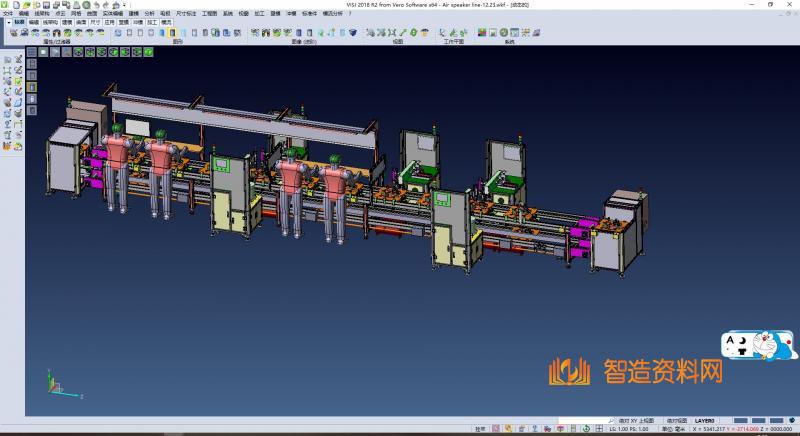Click the LAYER0 button in status bar
The width and height of the screenshot is (800, 436).
click(x=705, y=421)
